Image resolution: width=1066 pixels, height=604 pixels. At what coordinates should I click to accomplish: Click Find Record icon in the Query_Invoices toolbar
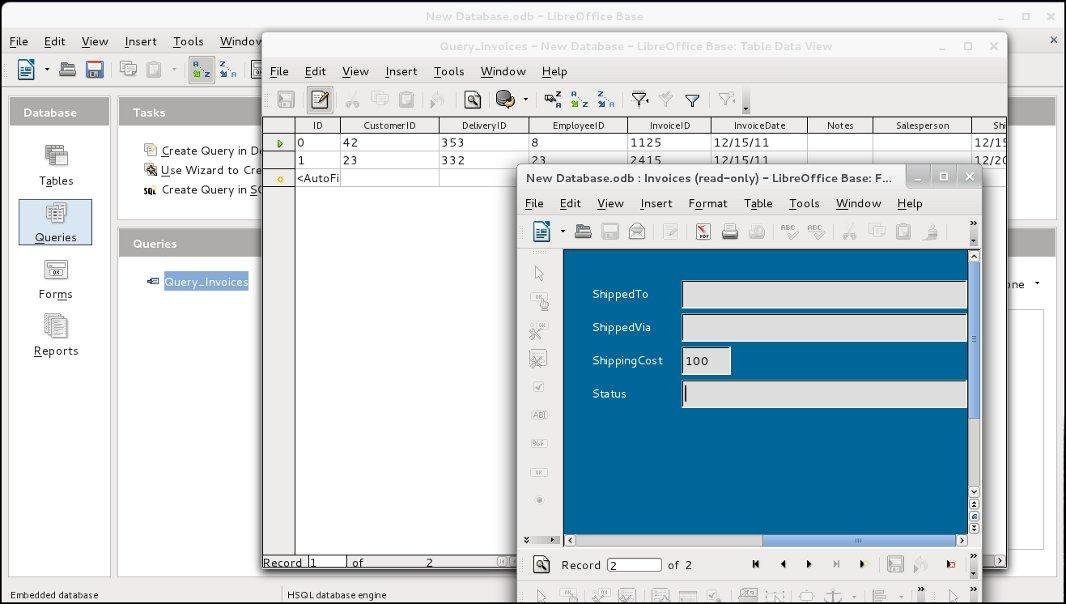(472, 100)
